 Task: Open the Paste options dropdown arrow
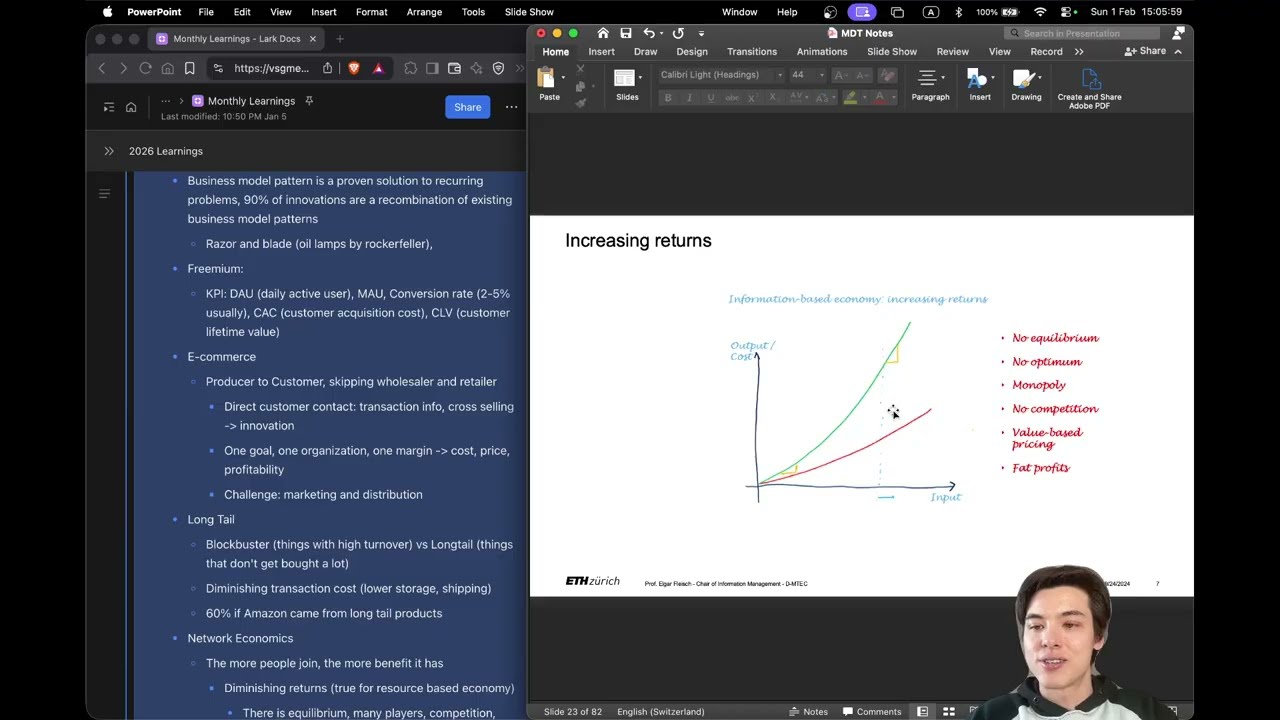(x=563, y=78)
